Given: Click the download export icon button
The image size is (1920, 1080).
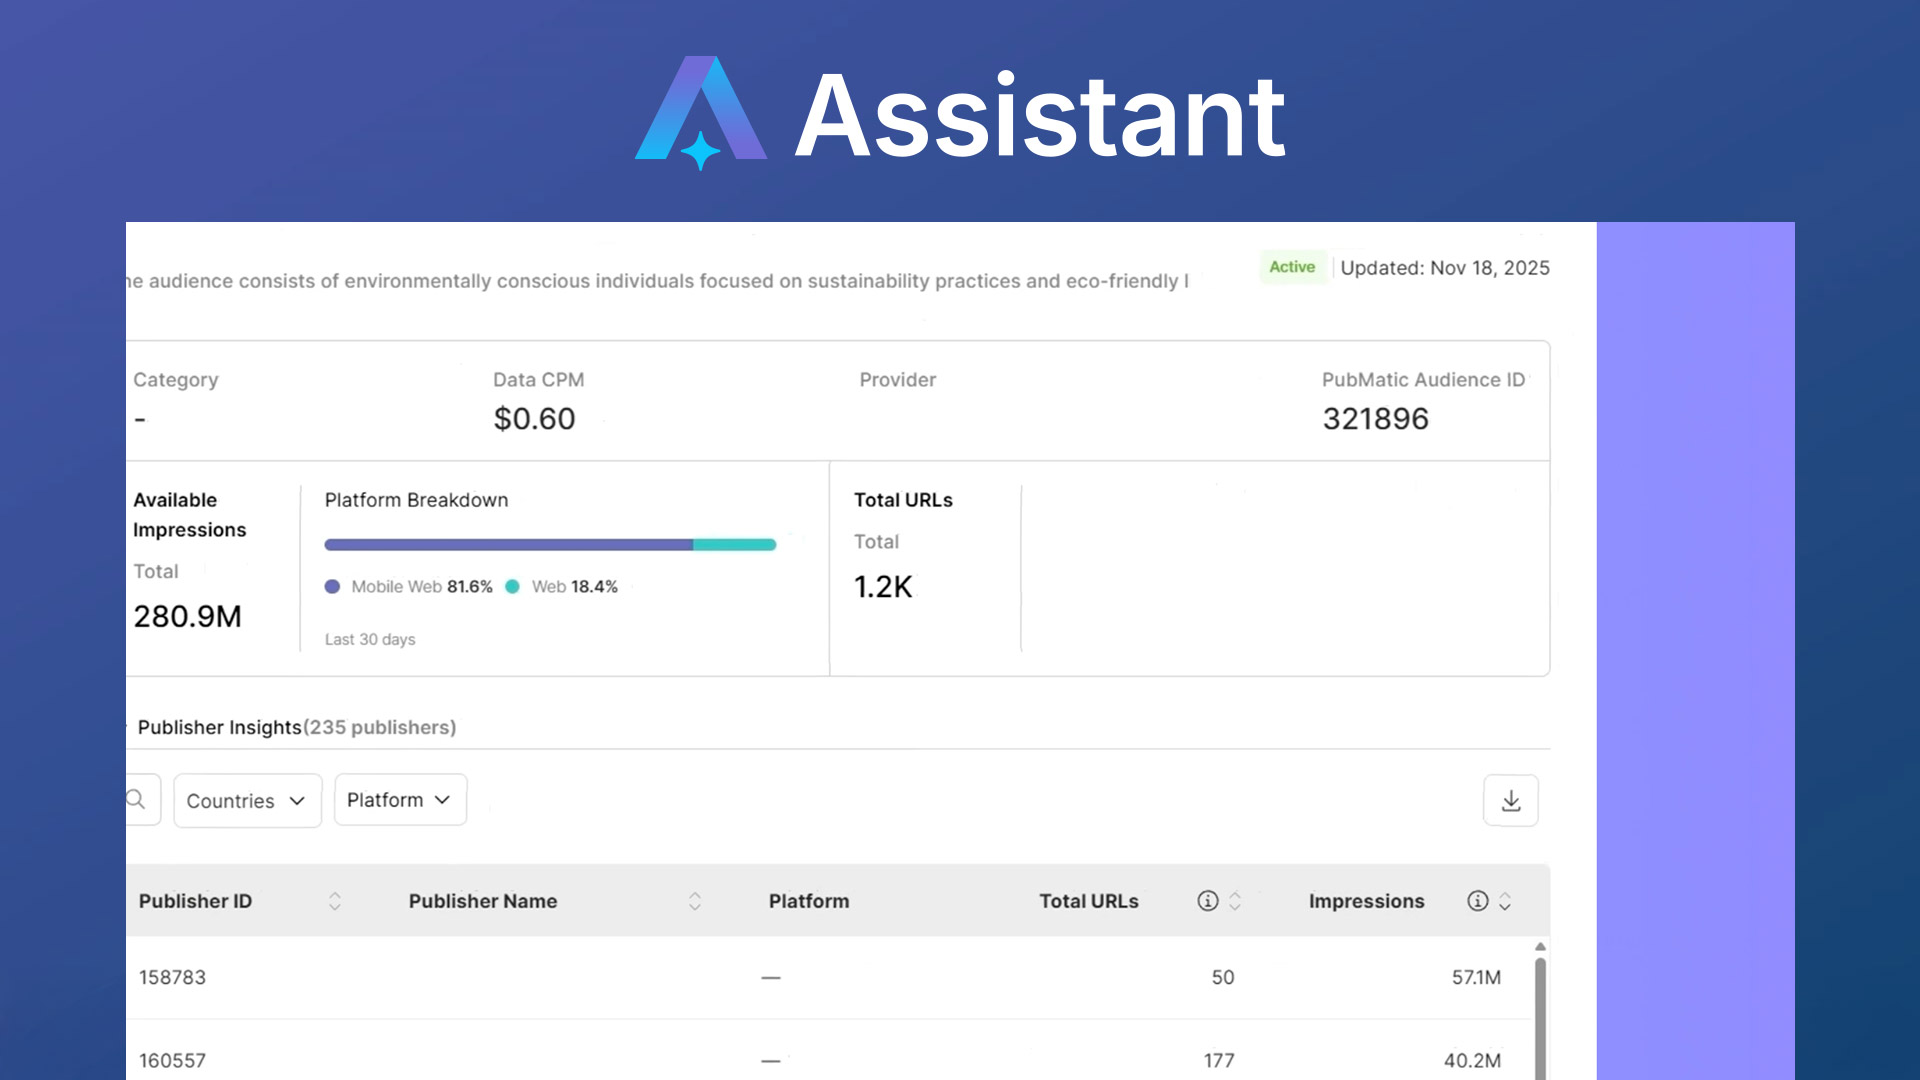Looking at the screenshot, I should (x=1510, y=801).
